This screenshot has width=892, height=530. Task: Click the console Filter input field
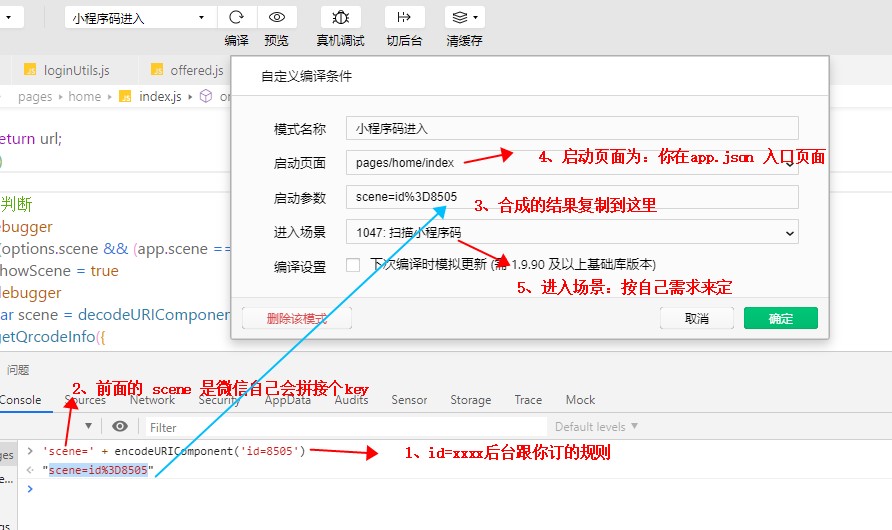(x=346, y=427)
